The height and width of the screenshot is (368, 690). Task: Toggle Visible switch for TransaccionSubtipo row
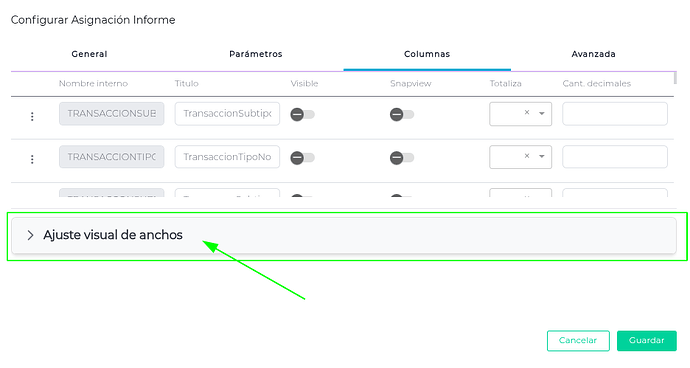click(302, 114)
